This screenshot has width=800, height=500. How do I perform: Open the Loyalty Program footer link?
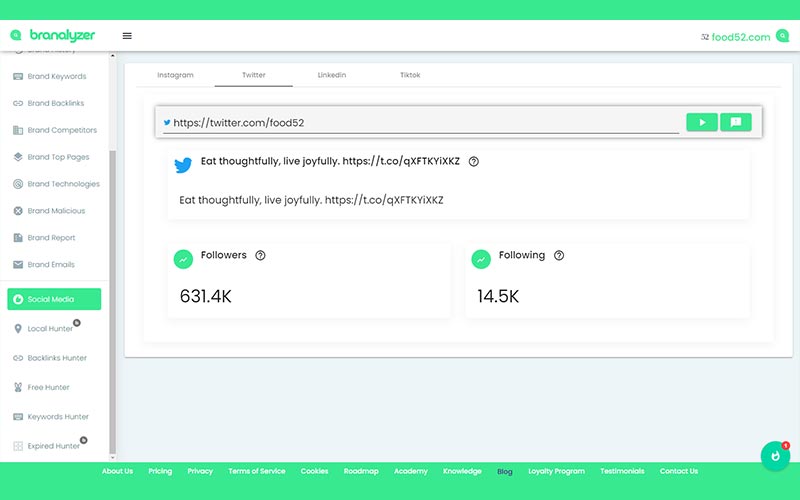[556, 471]
